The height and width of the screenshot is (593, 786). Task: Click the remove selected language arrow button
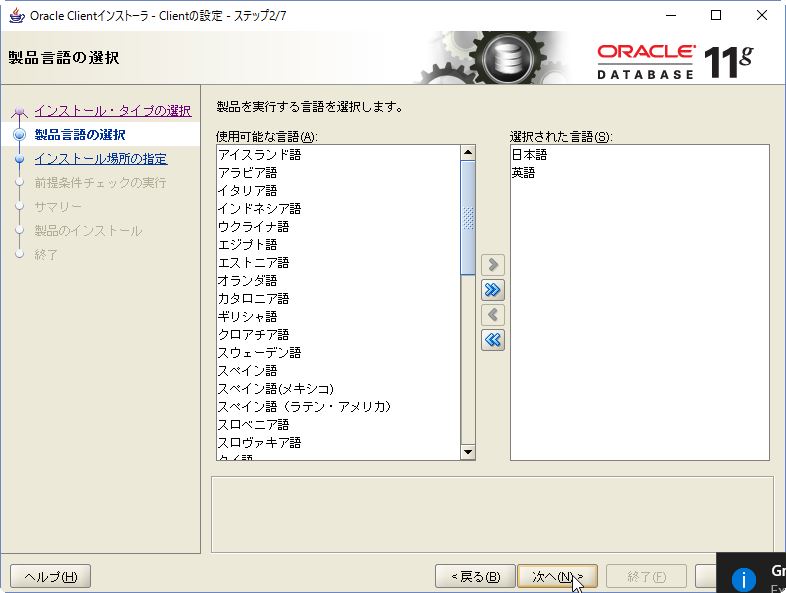[493, 315]
